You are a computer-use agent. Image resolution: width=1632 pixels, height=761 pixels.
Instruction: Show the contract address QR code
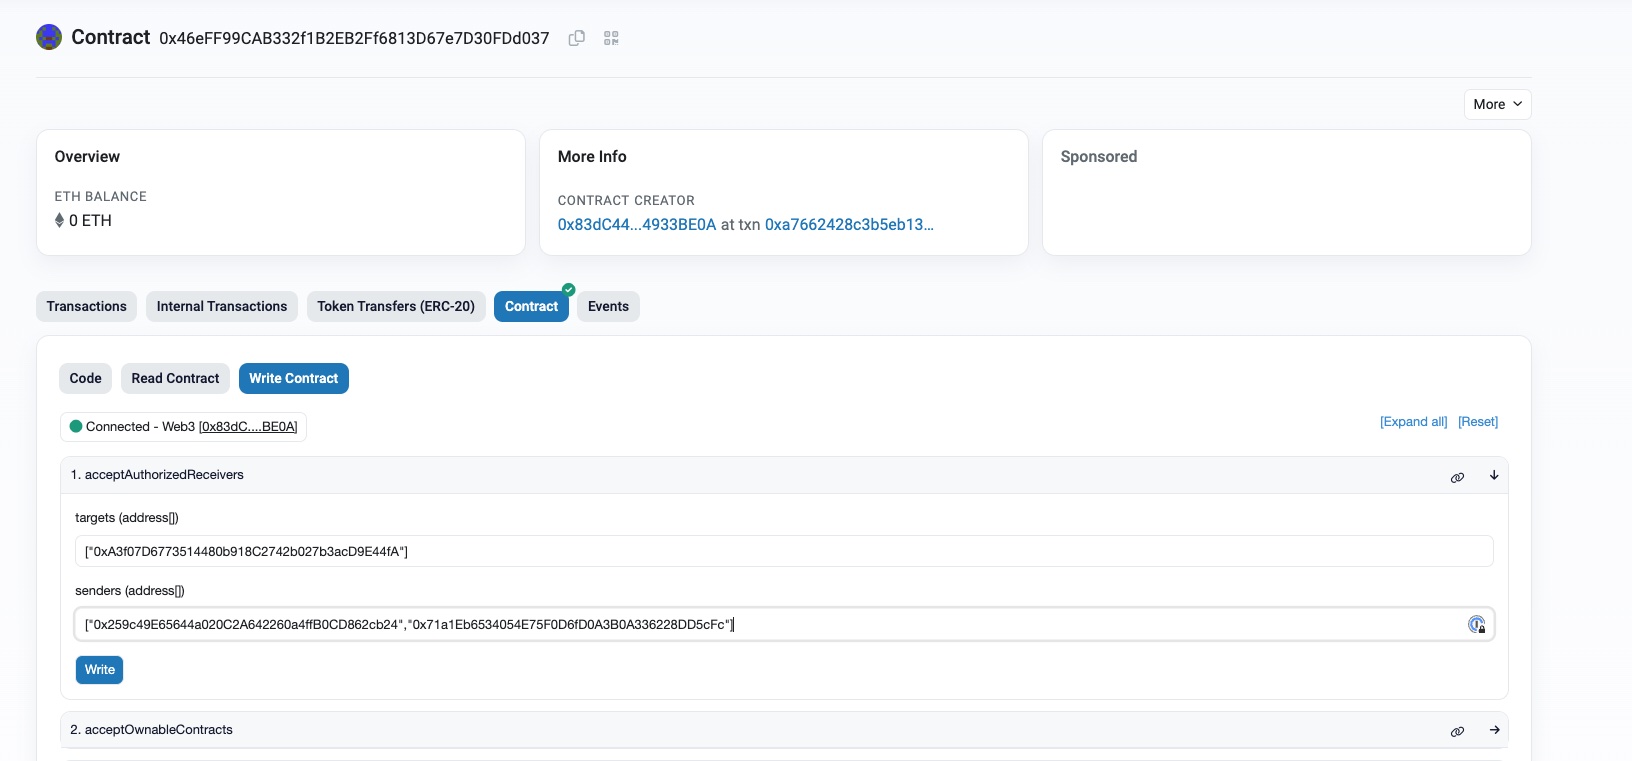tap(611, 38)
